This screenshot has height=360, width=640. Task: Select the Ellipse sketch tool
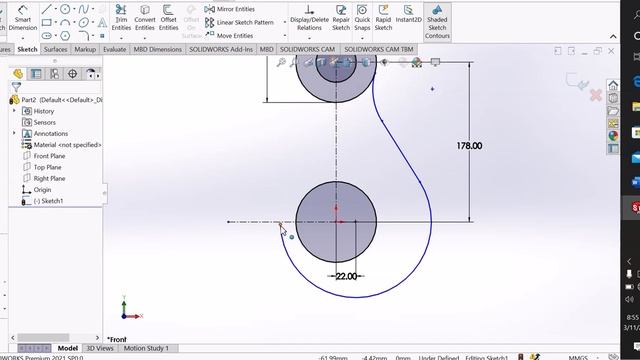[x=83, y=22]
